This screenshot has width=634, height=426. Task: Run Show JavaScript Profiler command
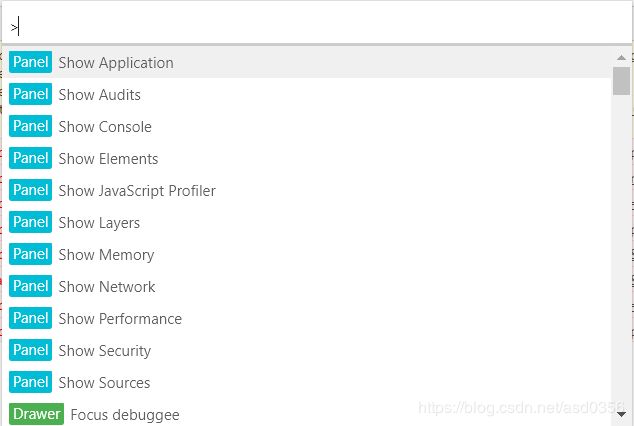[x=307, y=190]
